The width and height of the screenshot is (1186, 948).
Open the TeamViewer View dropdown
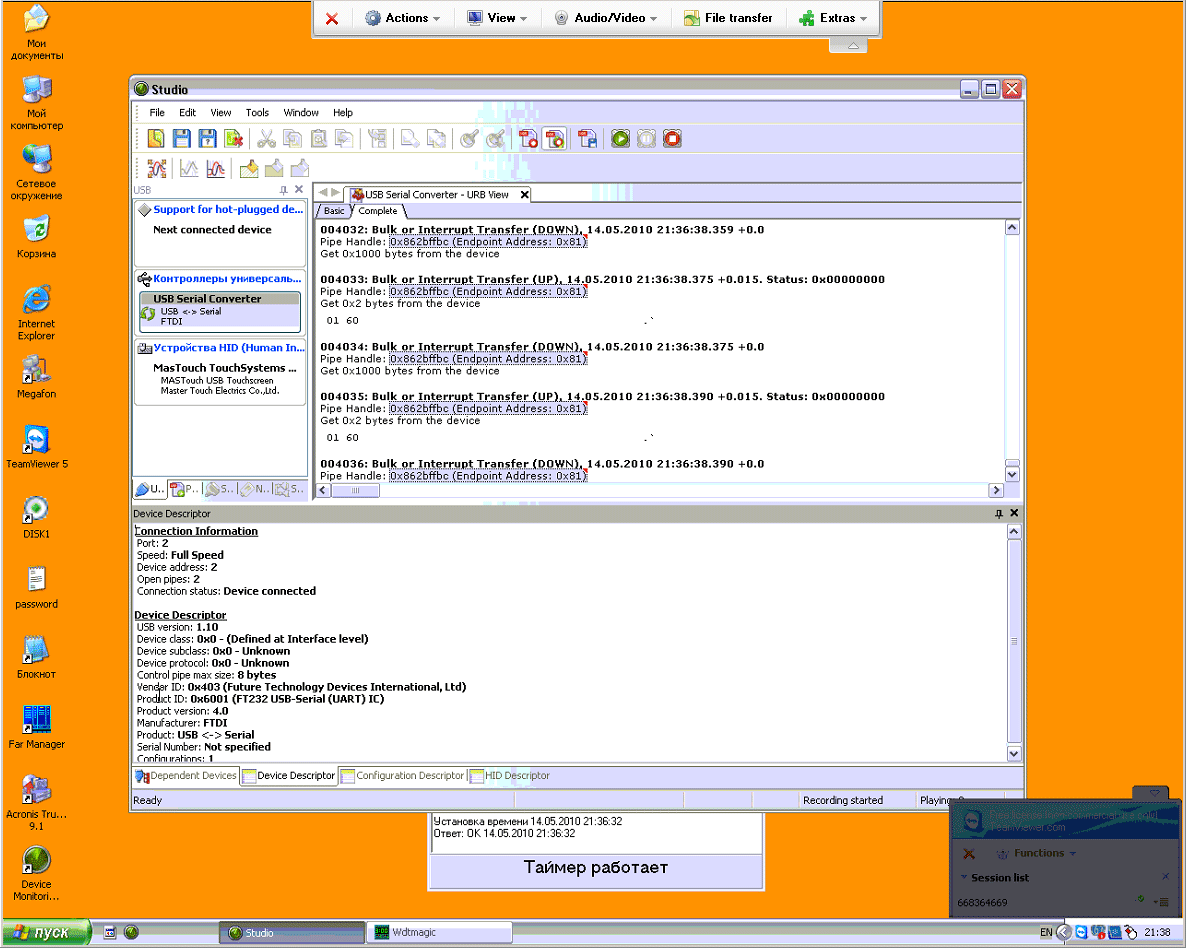[497, 18]
